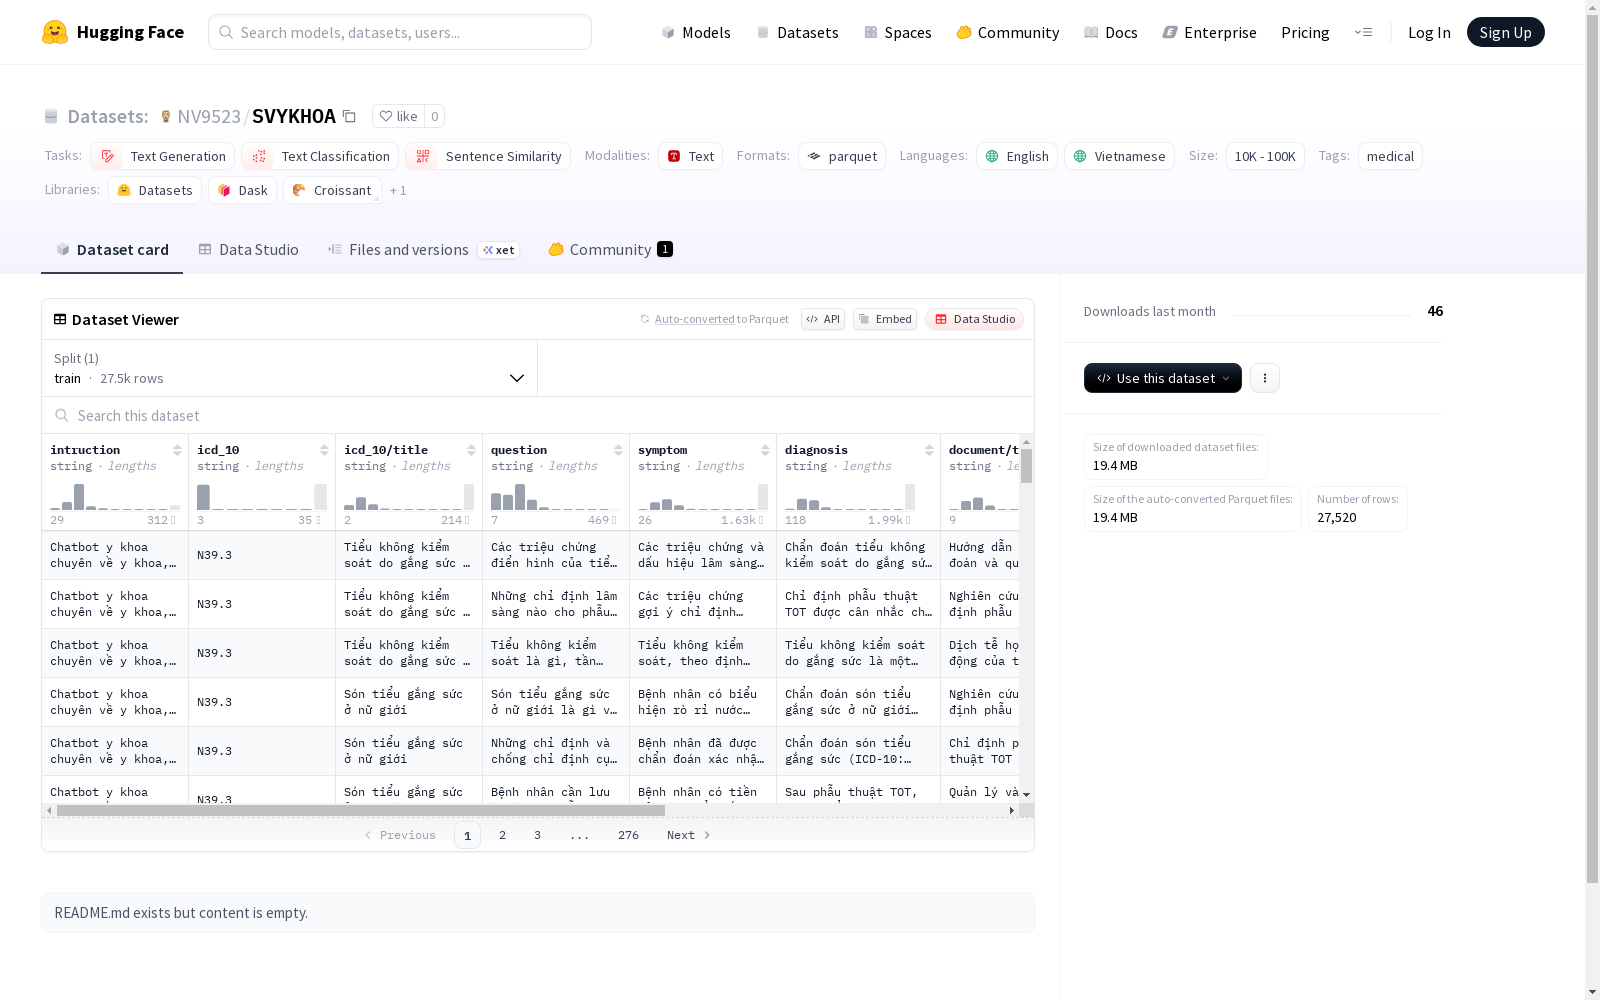Open the Files and versions tab
This screenshot has height=1000, width=1600.
tap(423, 250)
